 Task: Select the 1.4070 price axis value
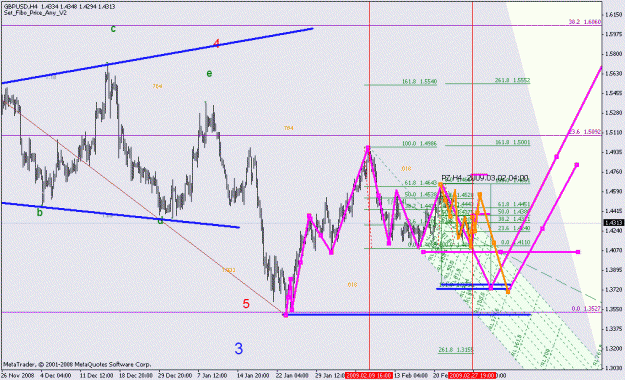click(613, 250)
